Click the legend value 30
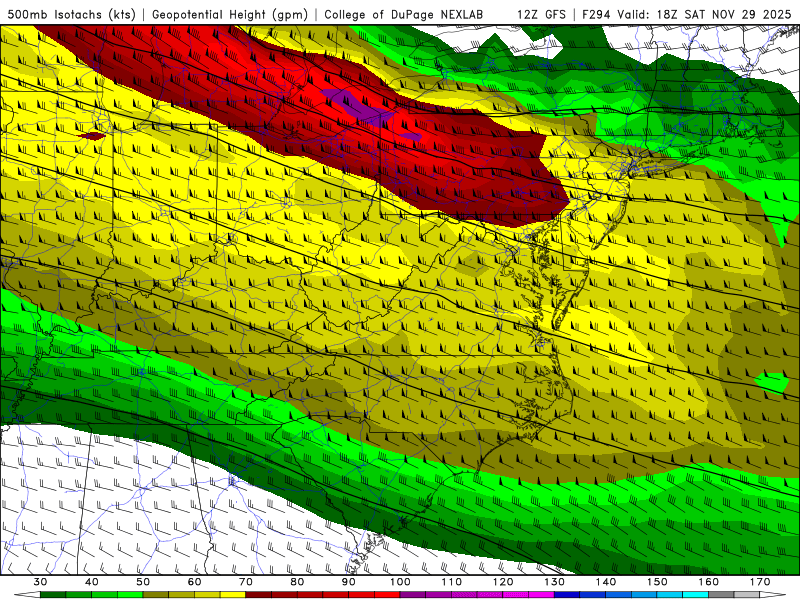Screen dimensions: 800x600 40,582
